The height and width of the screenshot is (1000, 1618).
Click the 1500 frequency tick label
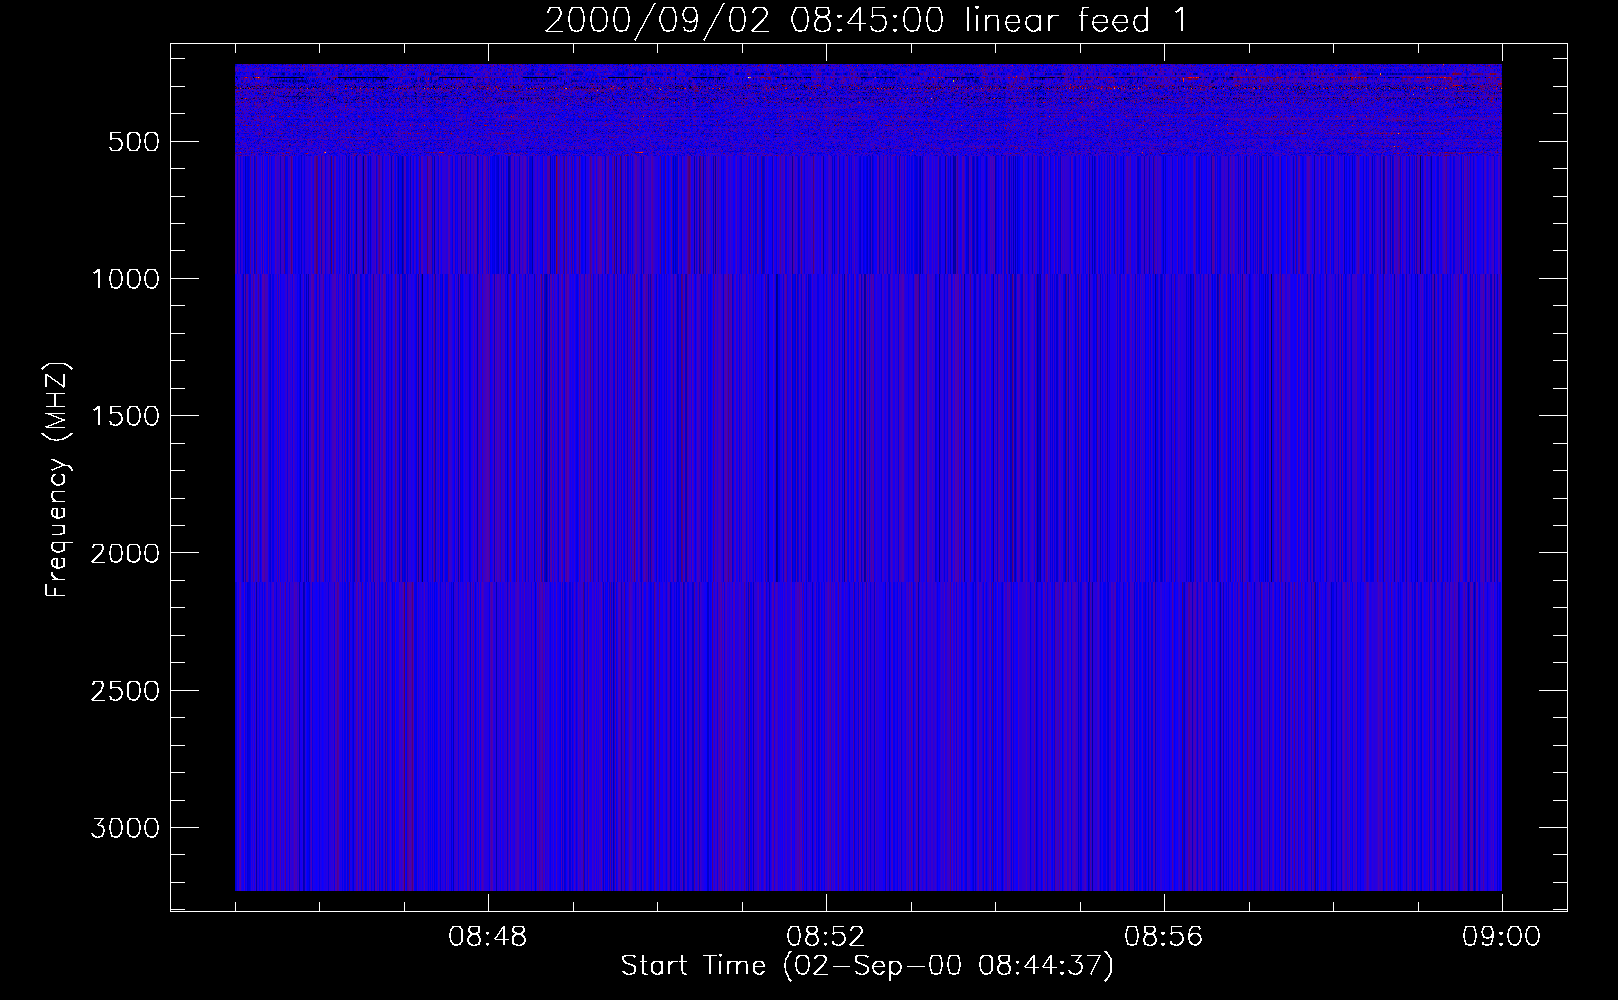click(x=125, y=416)
